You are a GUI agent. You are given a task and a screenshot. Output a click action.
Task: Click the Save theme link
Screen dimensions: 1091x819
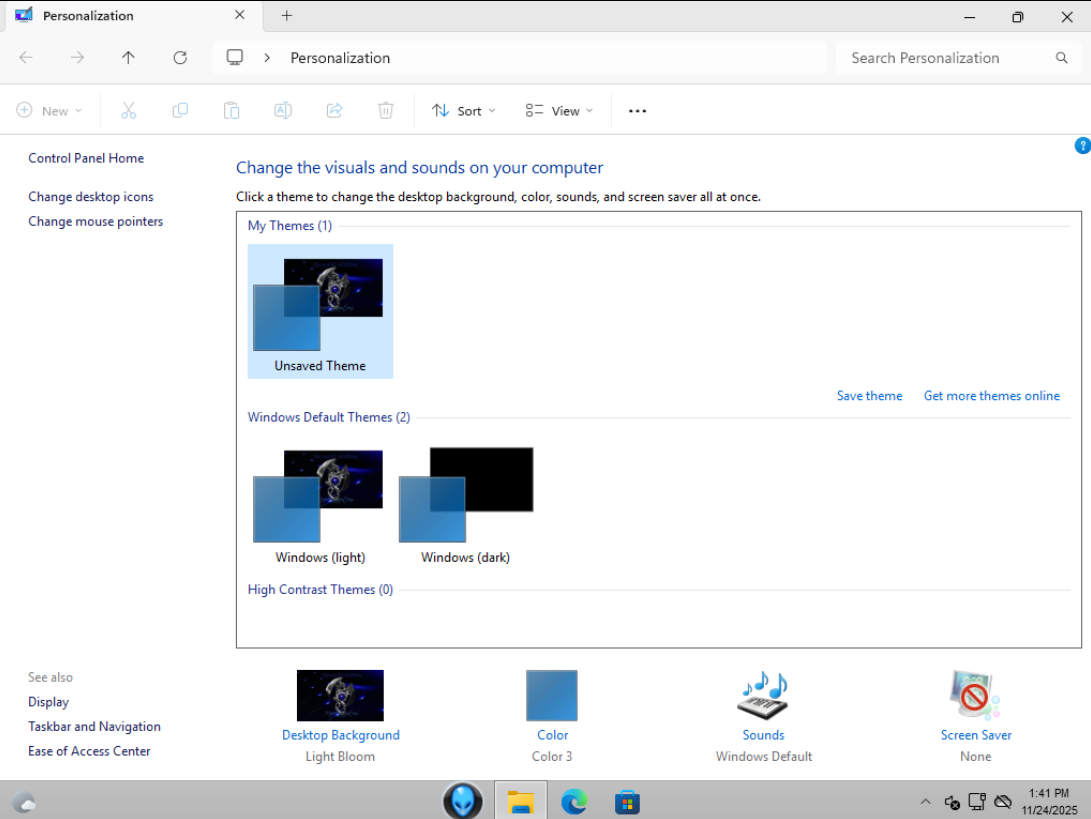click(x=869, y=396)
